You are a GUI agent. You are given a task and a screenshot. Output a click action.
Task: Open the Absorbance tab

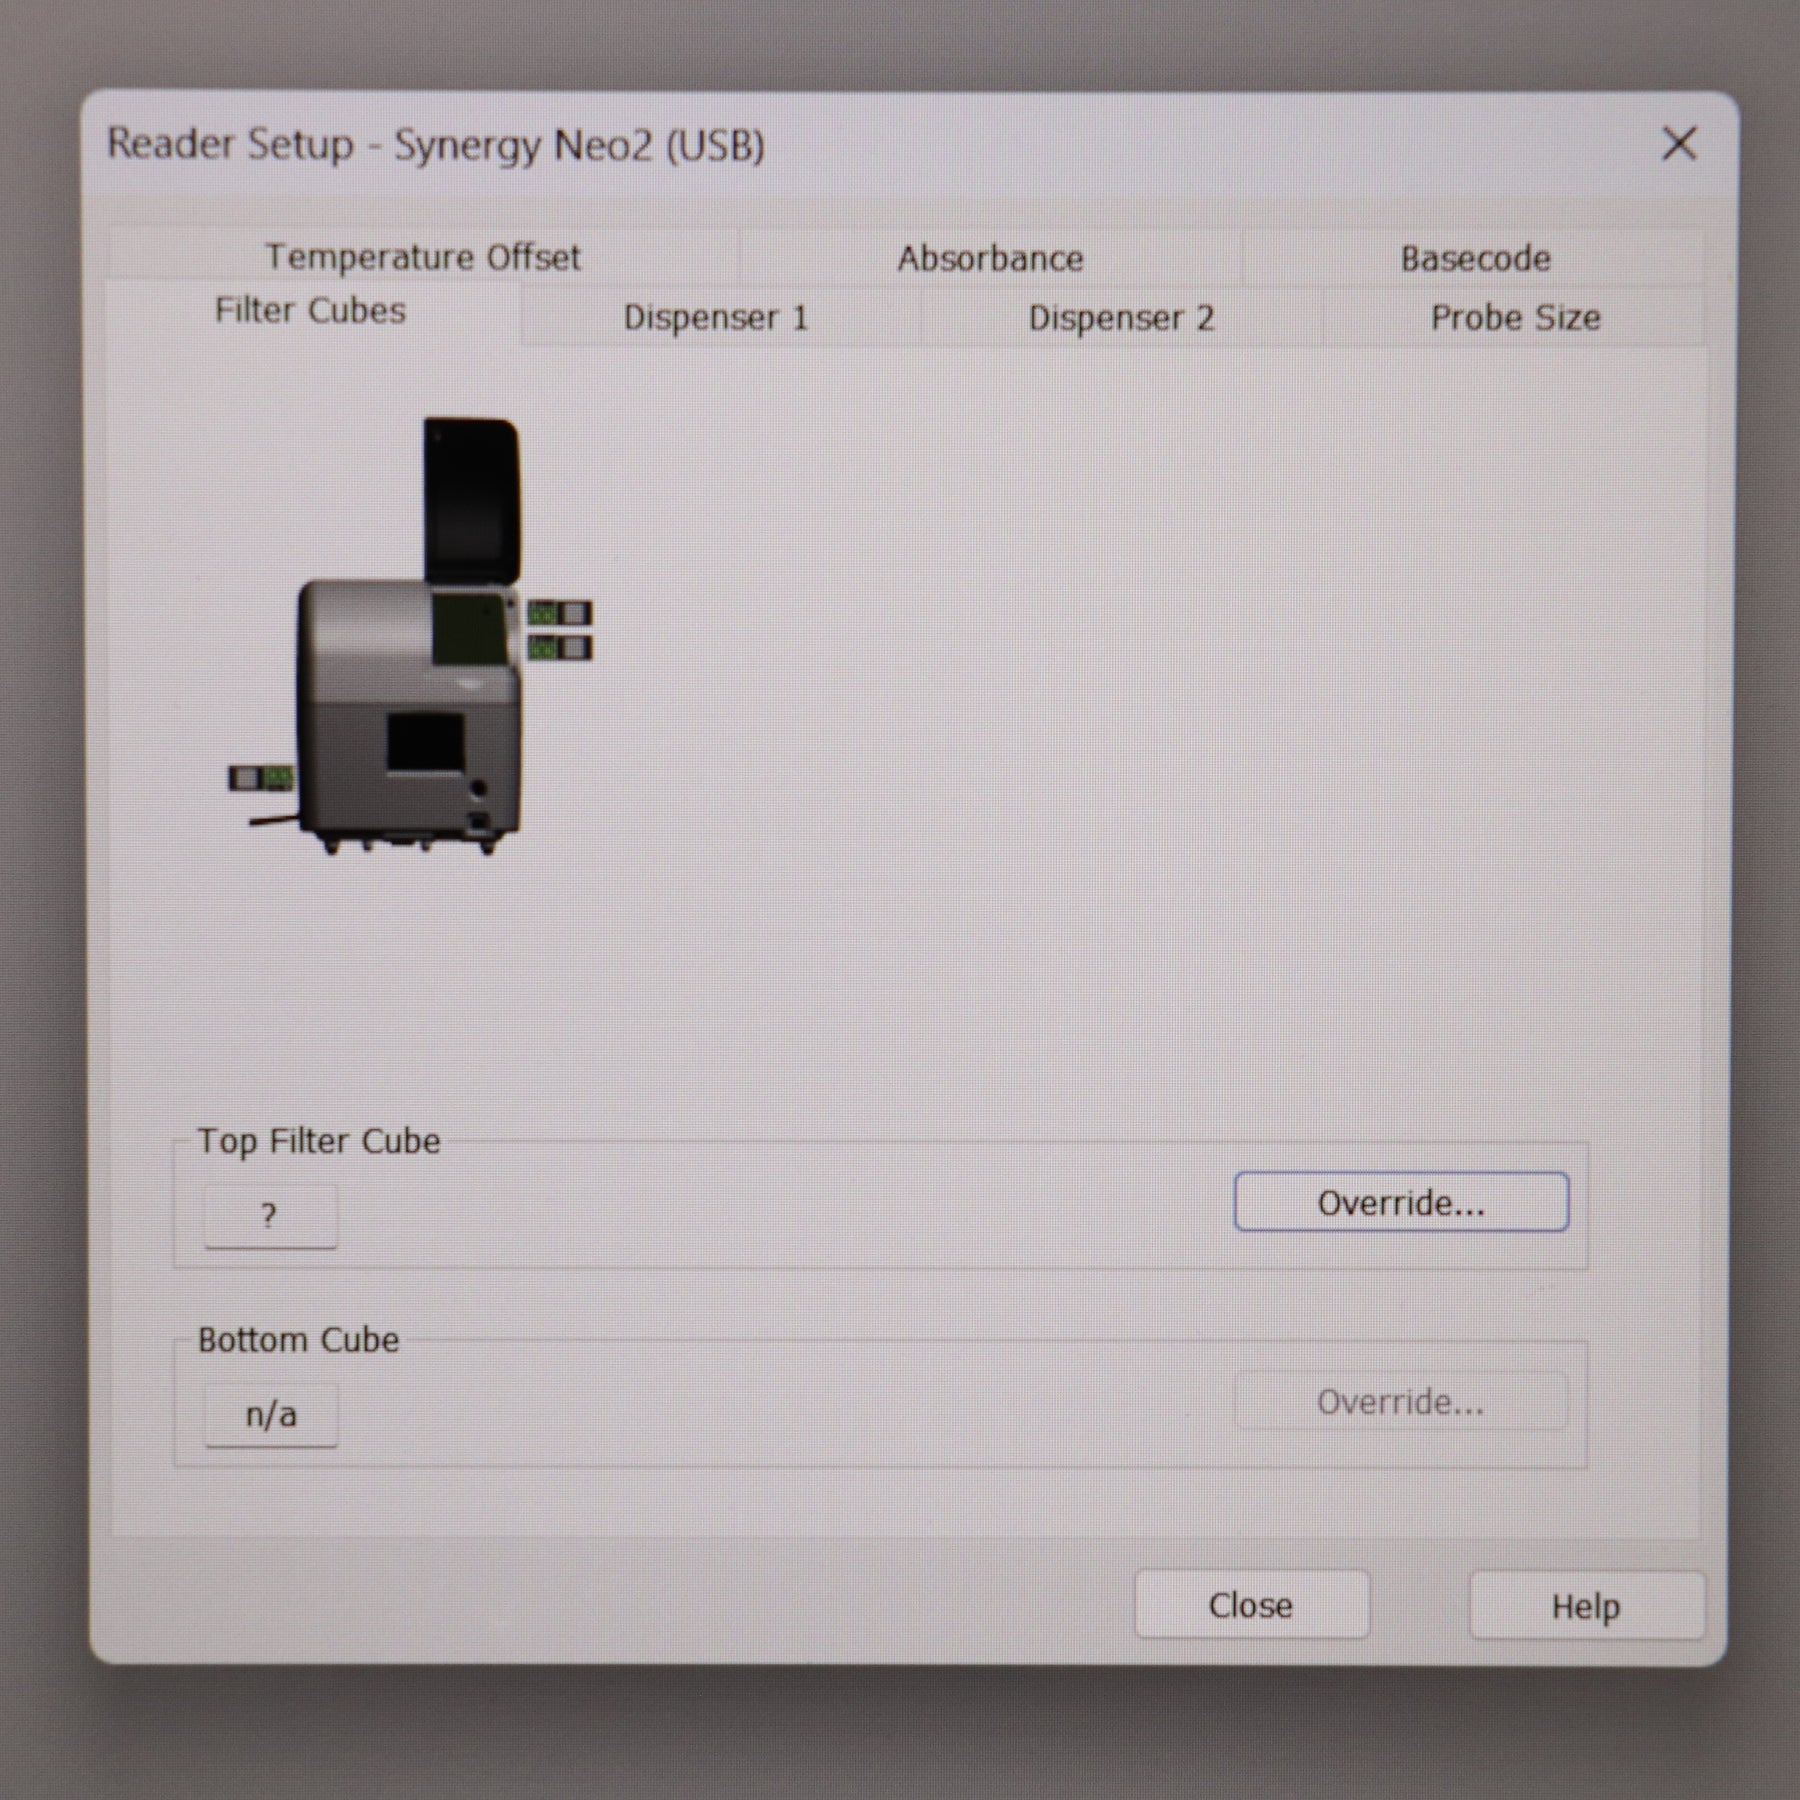point(990,258)
